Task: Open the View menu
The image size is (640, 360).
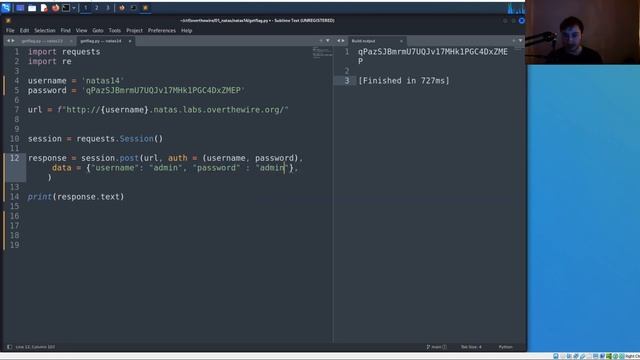Action: (x=81, y=31)
